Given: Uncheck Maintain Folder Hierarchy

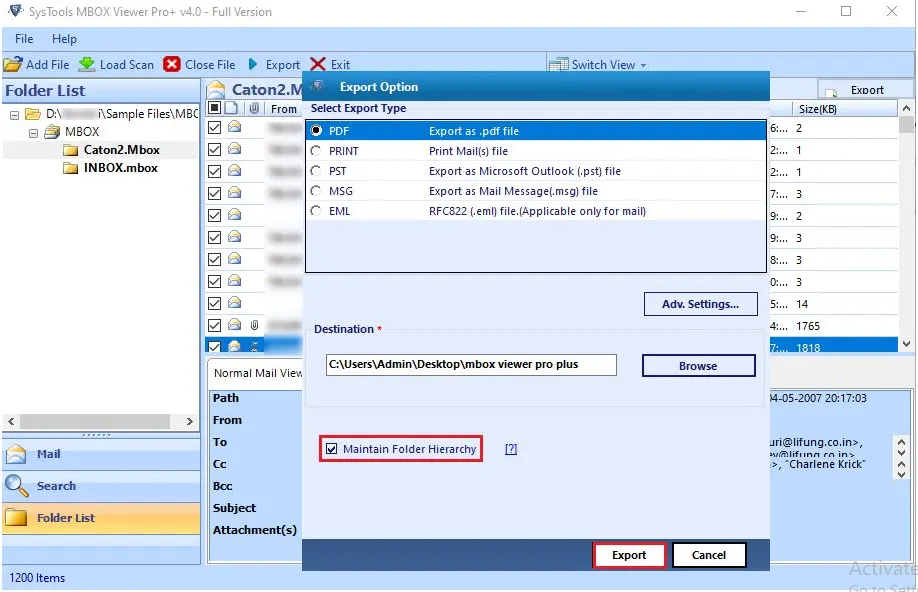Looking at the screenshot, I should tap(332, 449).
